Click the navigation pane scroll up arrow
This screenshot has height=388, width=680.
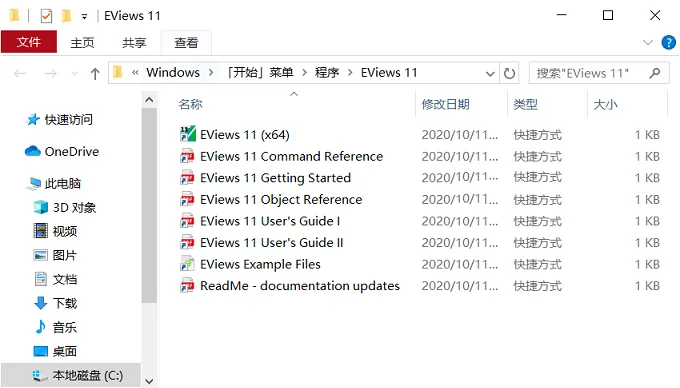point(149,100)
